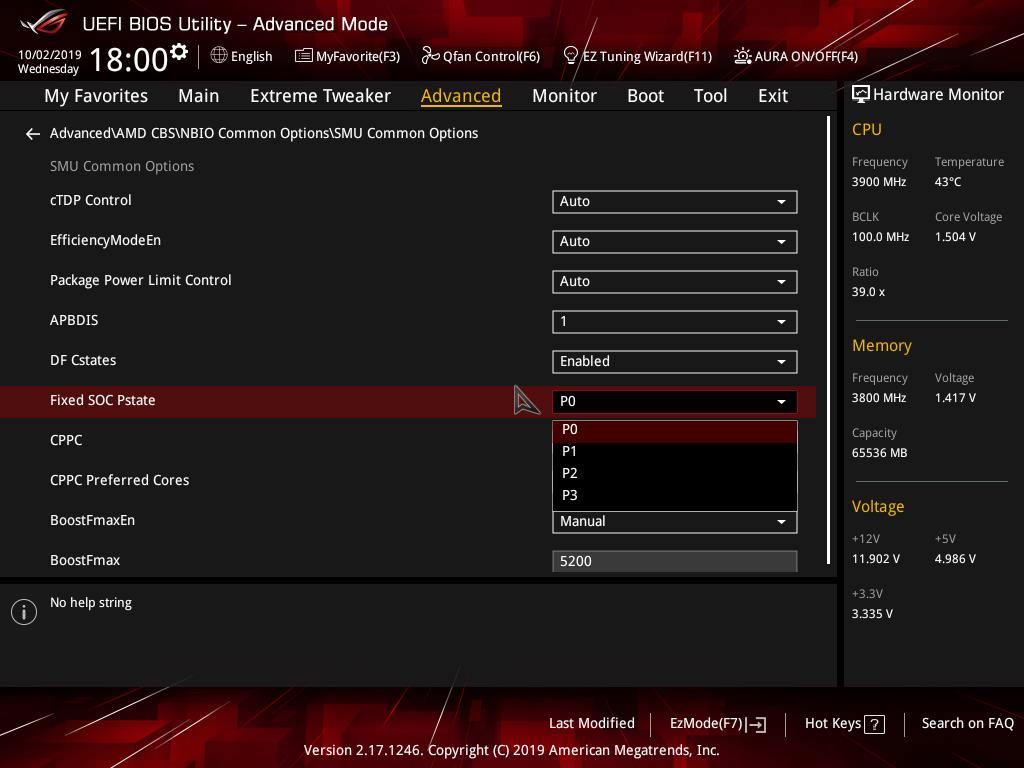The height and width of the screenshot is (768, 1024).
Task: Select the Fixed SOC Pstate row label
Action: [103, 400]
